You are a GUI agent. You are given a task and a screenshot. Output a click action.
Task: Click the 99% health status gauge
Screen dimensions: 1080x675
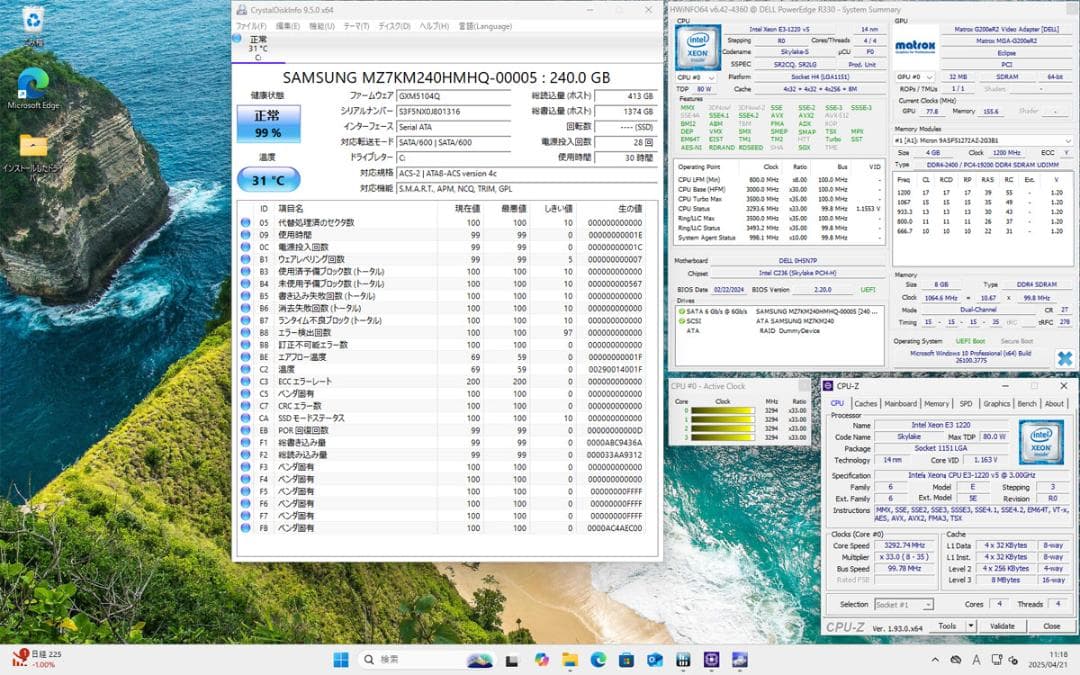click(266, 122)
